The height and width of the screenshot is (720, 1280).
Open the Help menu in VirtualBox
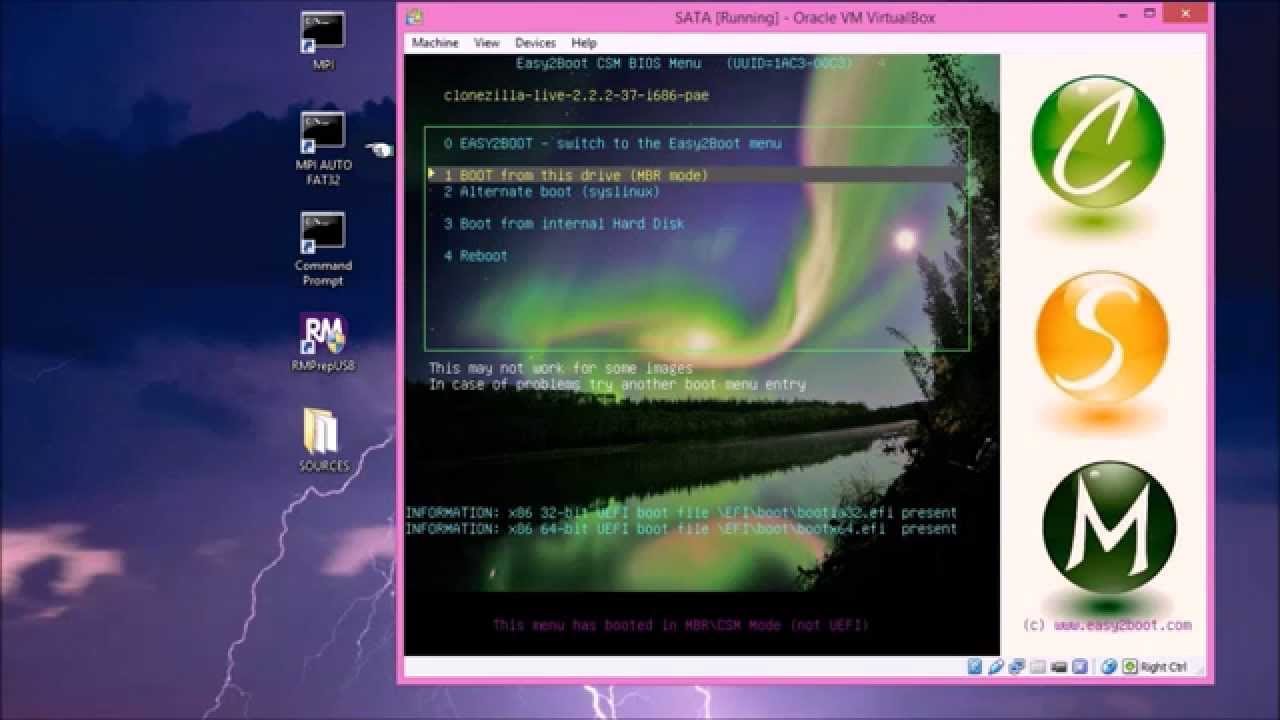point(584,43)
